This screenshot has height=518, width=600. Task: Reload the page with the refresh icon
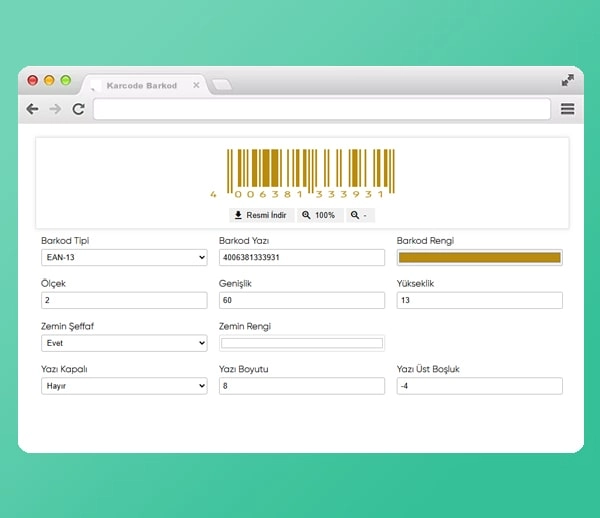(x=78, y=109)
